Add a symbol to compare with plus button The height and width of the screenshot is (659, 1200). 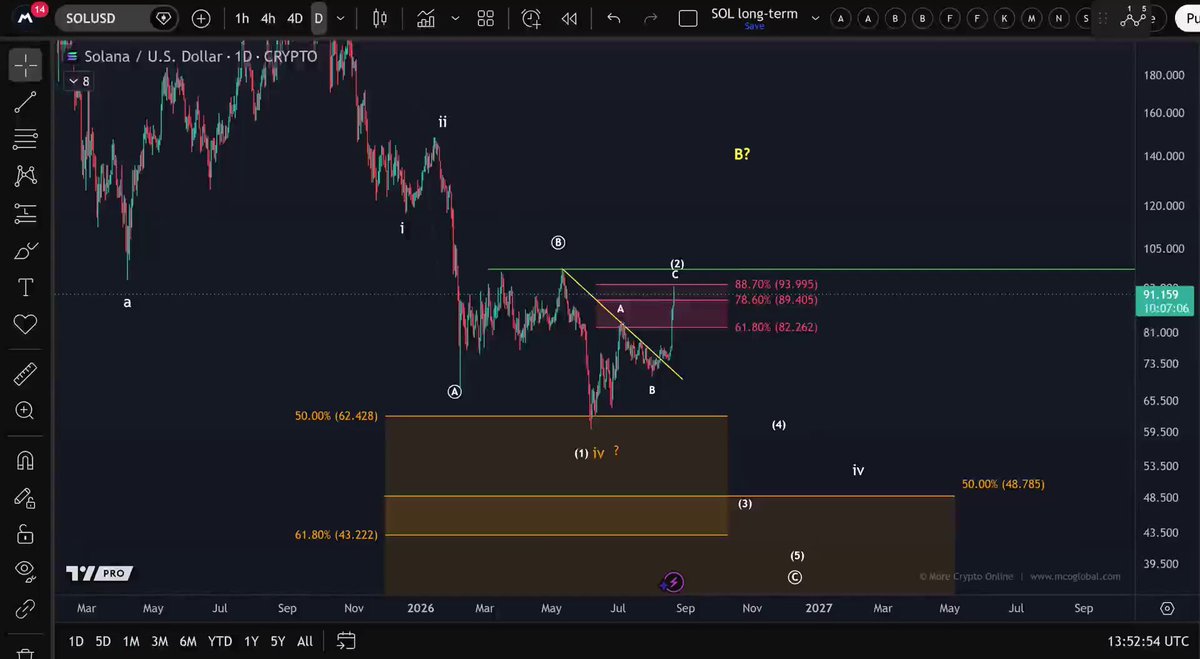[x=201, y=18]
